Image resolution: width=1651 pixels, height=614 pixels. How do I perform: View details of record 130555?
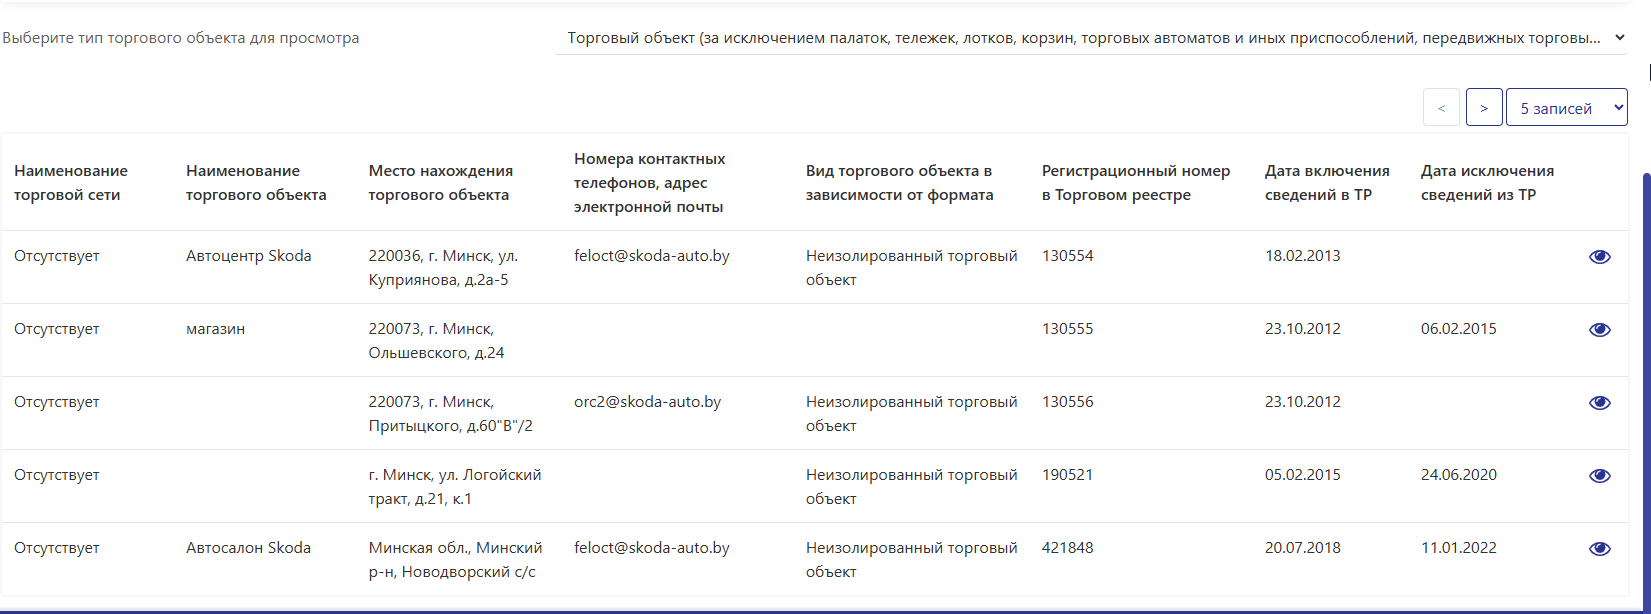point(1599,330)
